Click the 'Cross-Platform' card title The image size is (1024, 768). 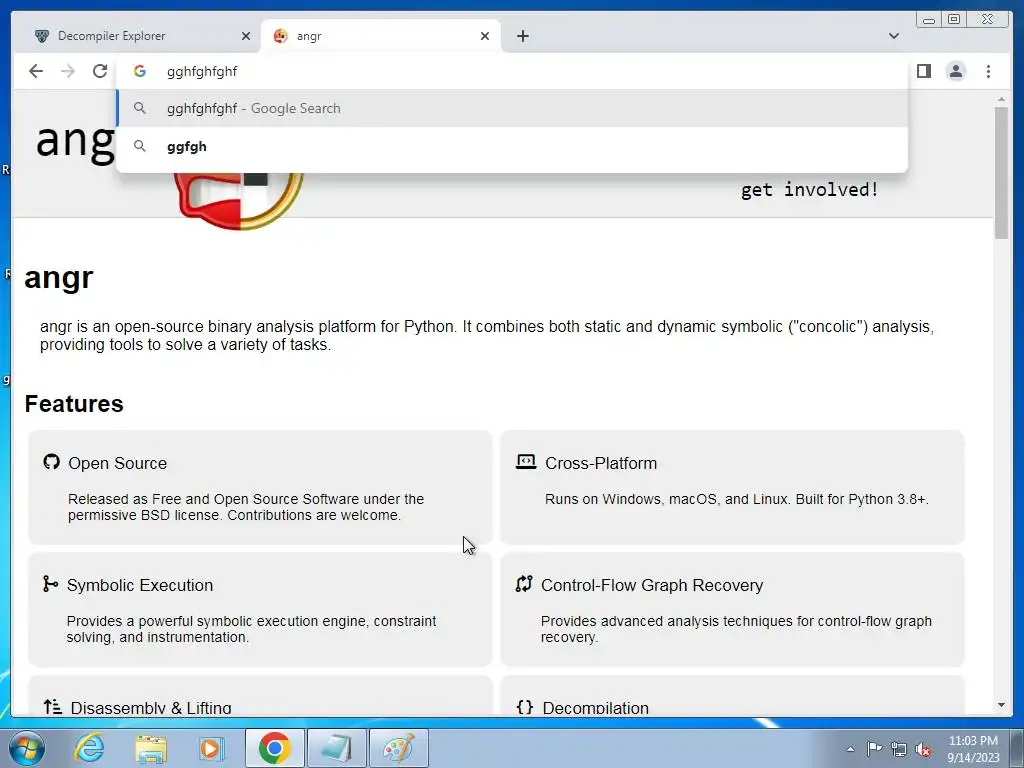(x=601, y=463)
